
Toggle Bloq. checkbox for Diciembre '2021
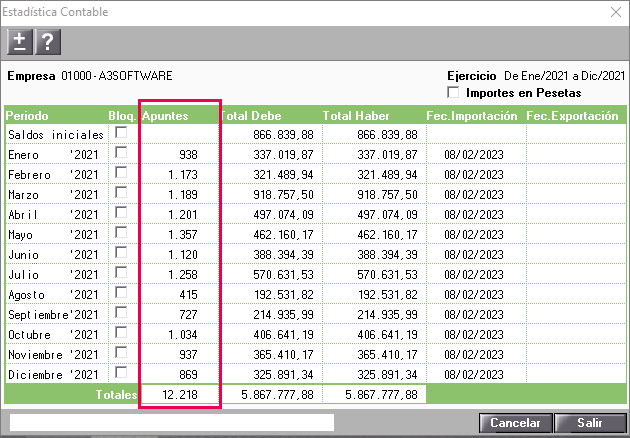(x=121, y=373)
